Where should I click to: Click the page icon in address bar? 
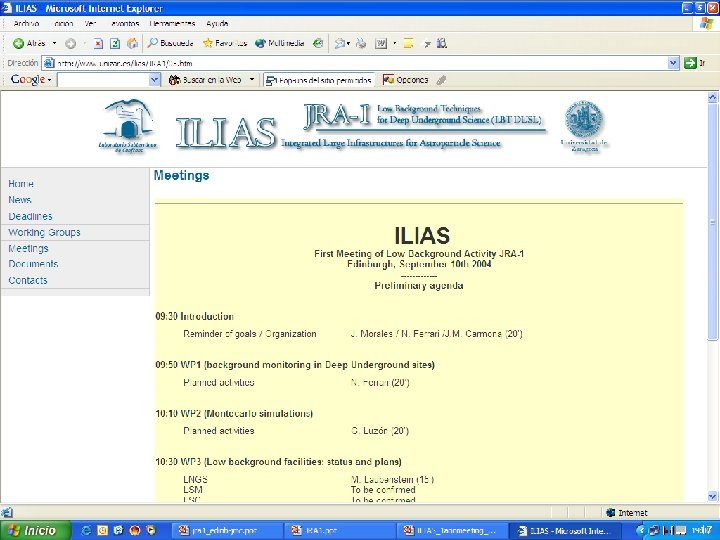click(49, 63)
